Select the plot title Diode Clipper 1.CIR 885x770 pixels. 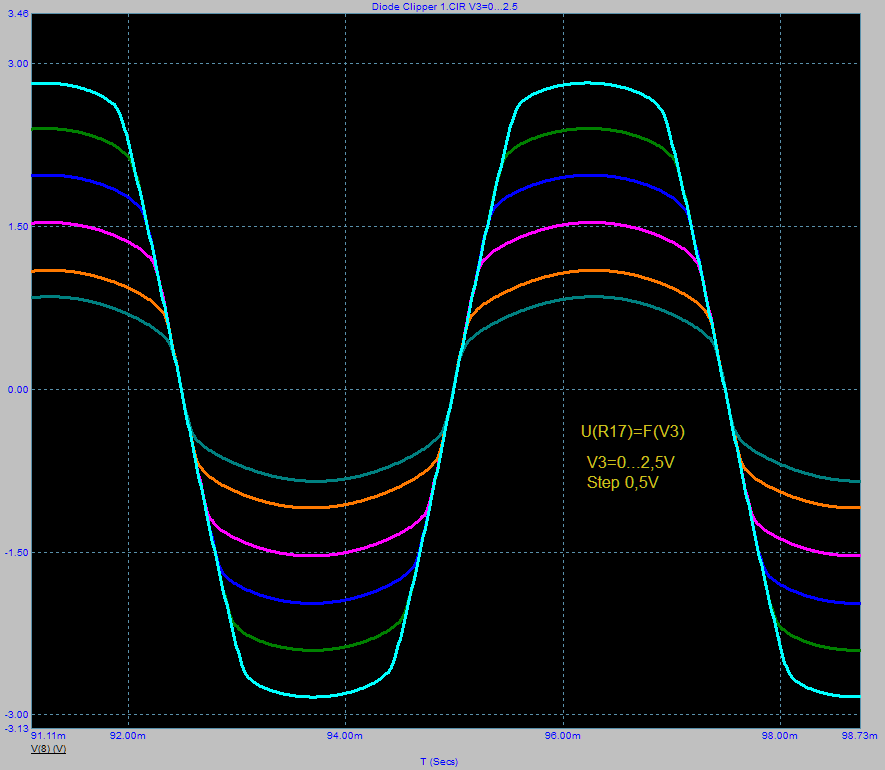pos(442,6)
